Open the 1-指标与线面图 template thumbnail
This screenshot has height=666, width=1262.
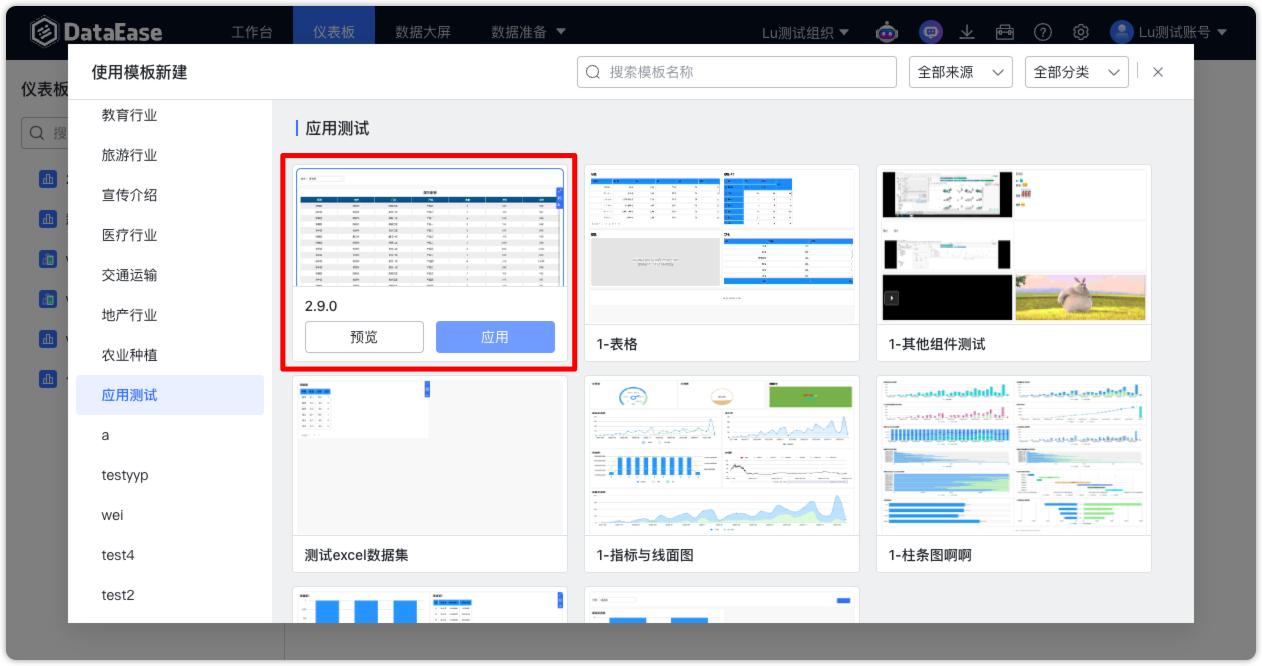pos(721,456)
